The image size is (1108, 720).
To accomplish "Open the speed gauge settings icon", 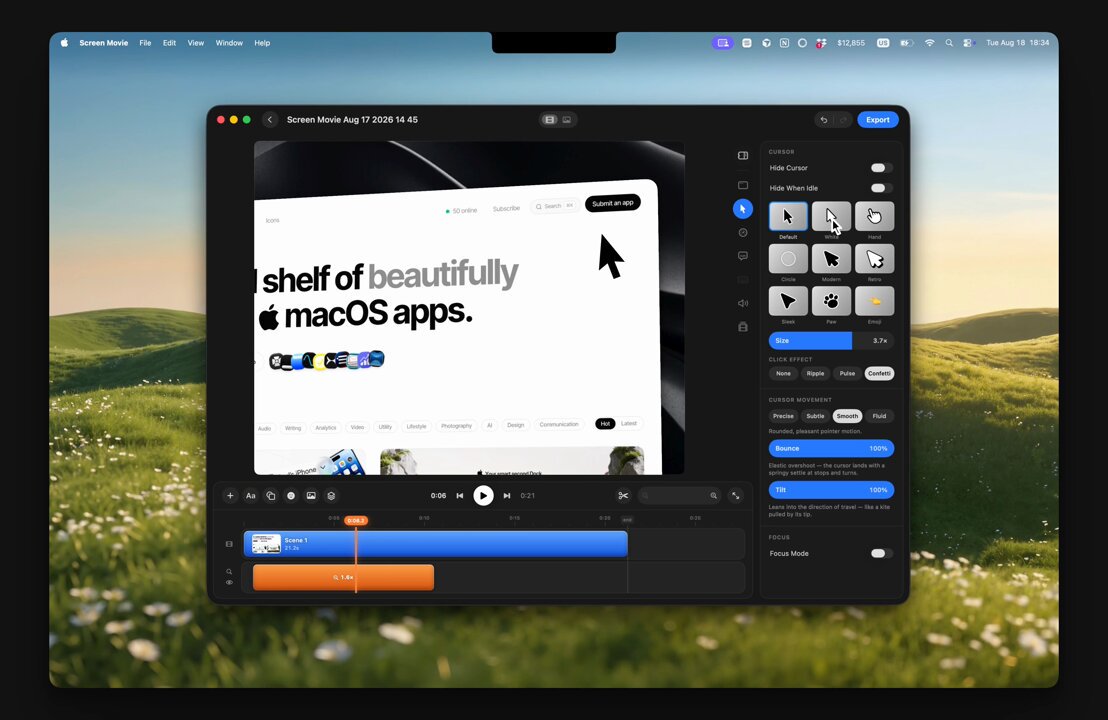I will coord(743,232).
